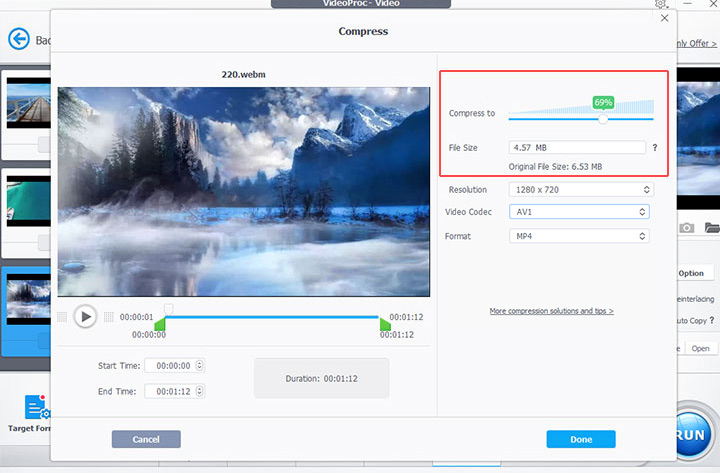Click the Start Time stepper arrows
The height and width of the screenshot is (473, 720).
coord(199,366)
